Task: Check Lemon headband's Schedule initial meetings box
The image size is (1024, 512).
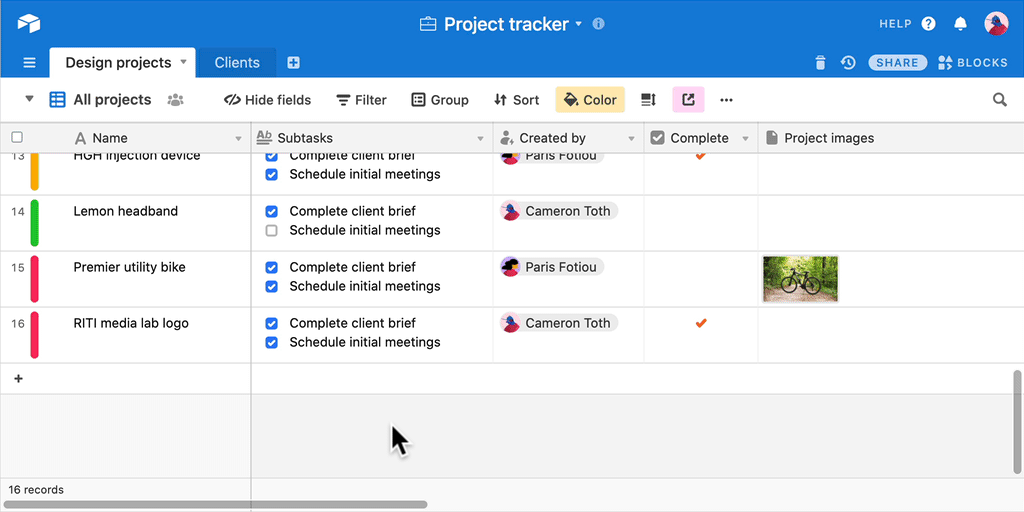Action: [271, 231]
